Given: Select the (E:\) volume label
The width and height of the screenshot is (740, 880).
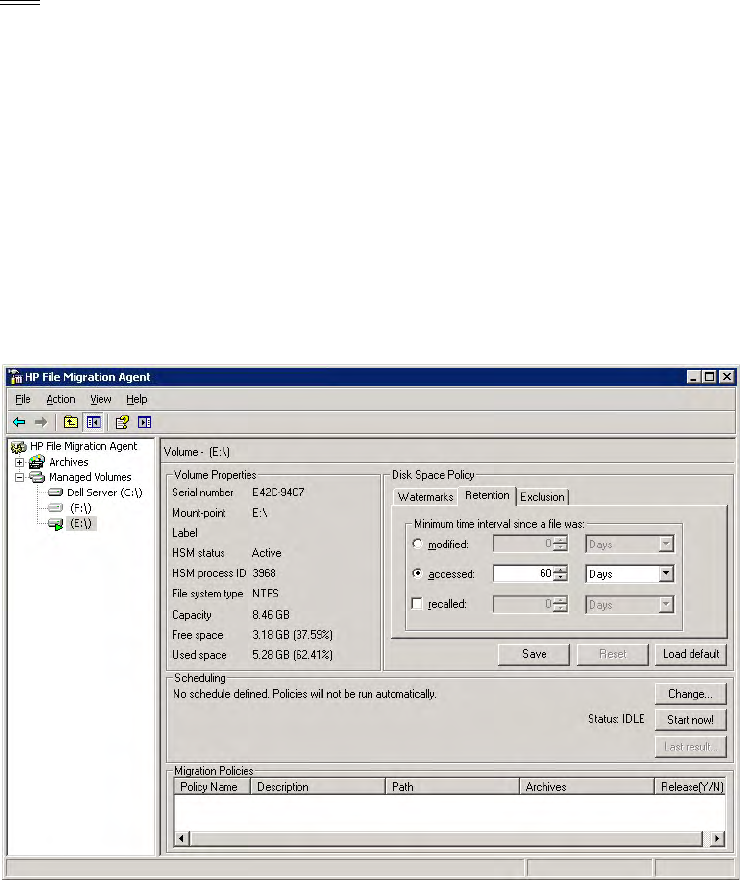Looking at the screenshot, I should (x=81, y=524).
